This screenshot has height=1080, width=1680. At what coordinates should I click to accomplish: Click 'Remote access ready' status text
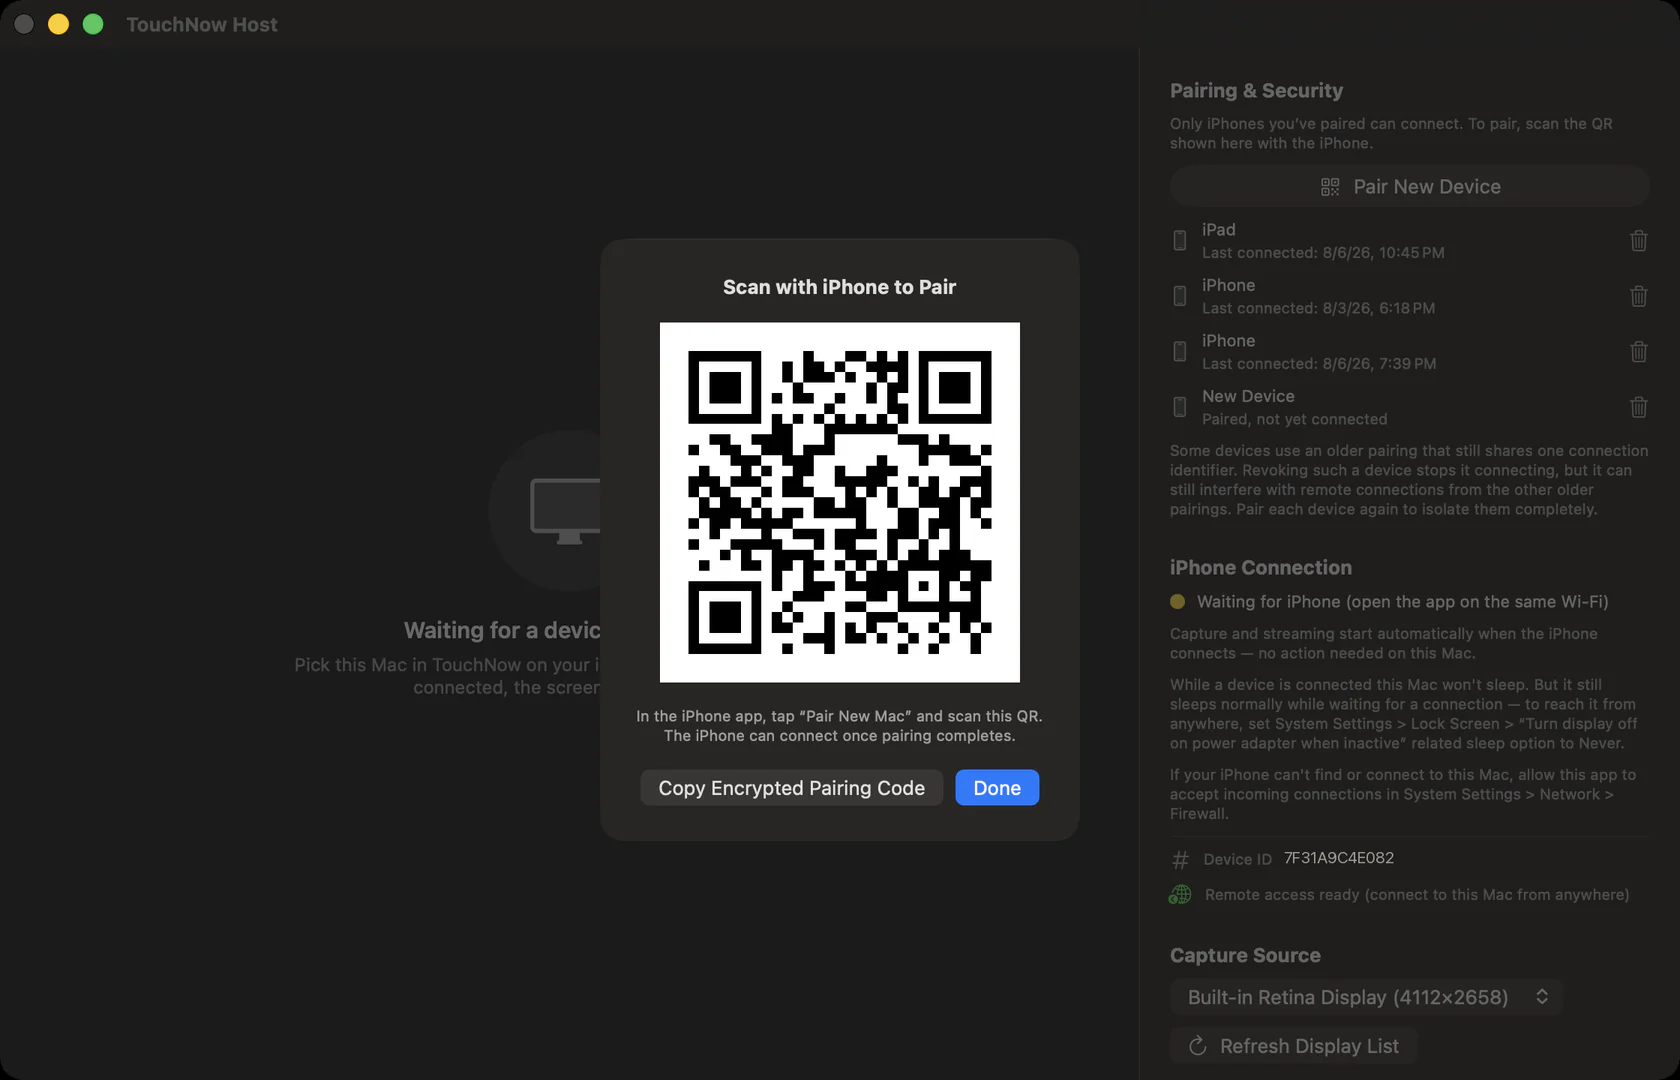click(x=1417, y=895)
